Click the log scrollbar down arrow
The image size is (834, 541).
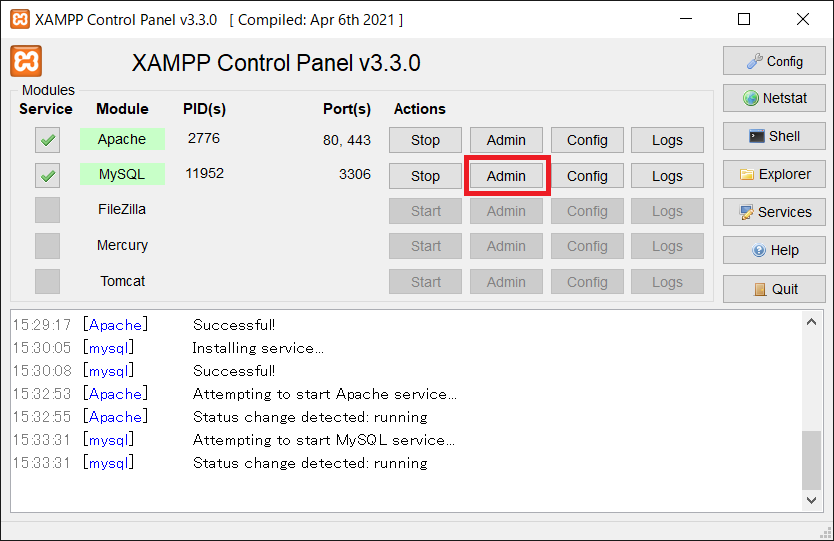pyautogui.click(x=811, y=500)
